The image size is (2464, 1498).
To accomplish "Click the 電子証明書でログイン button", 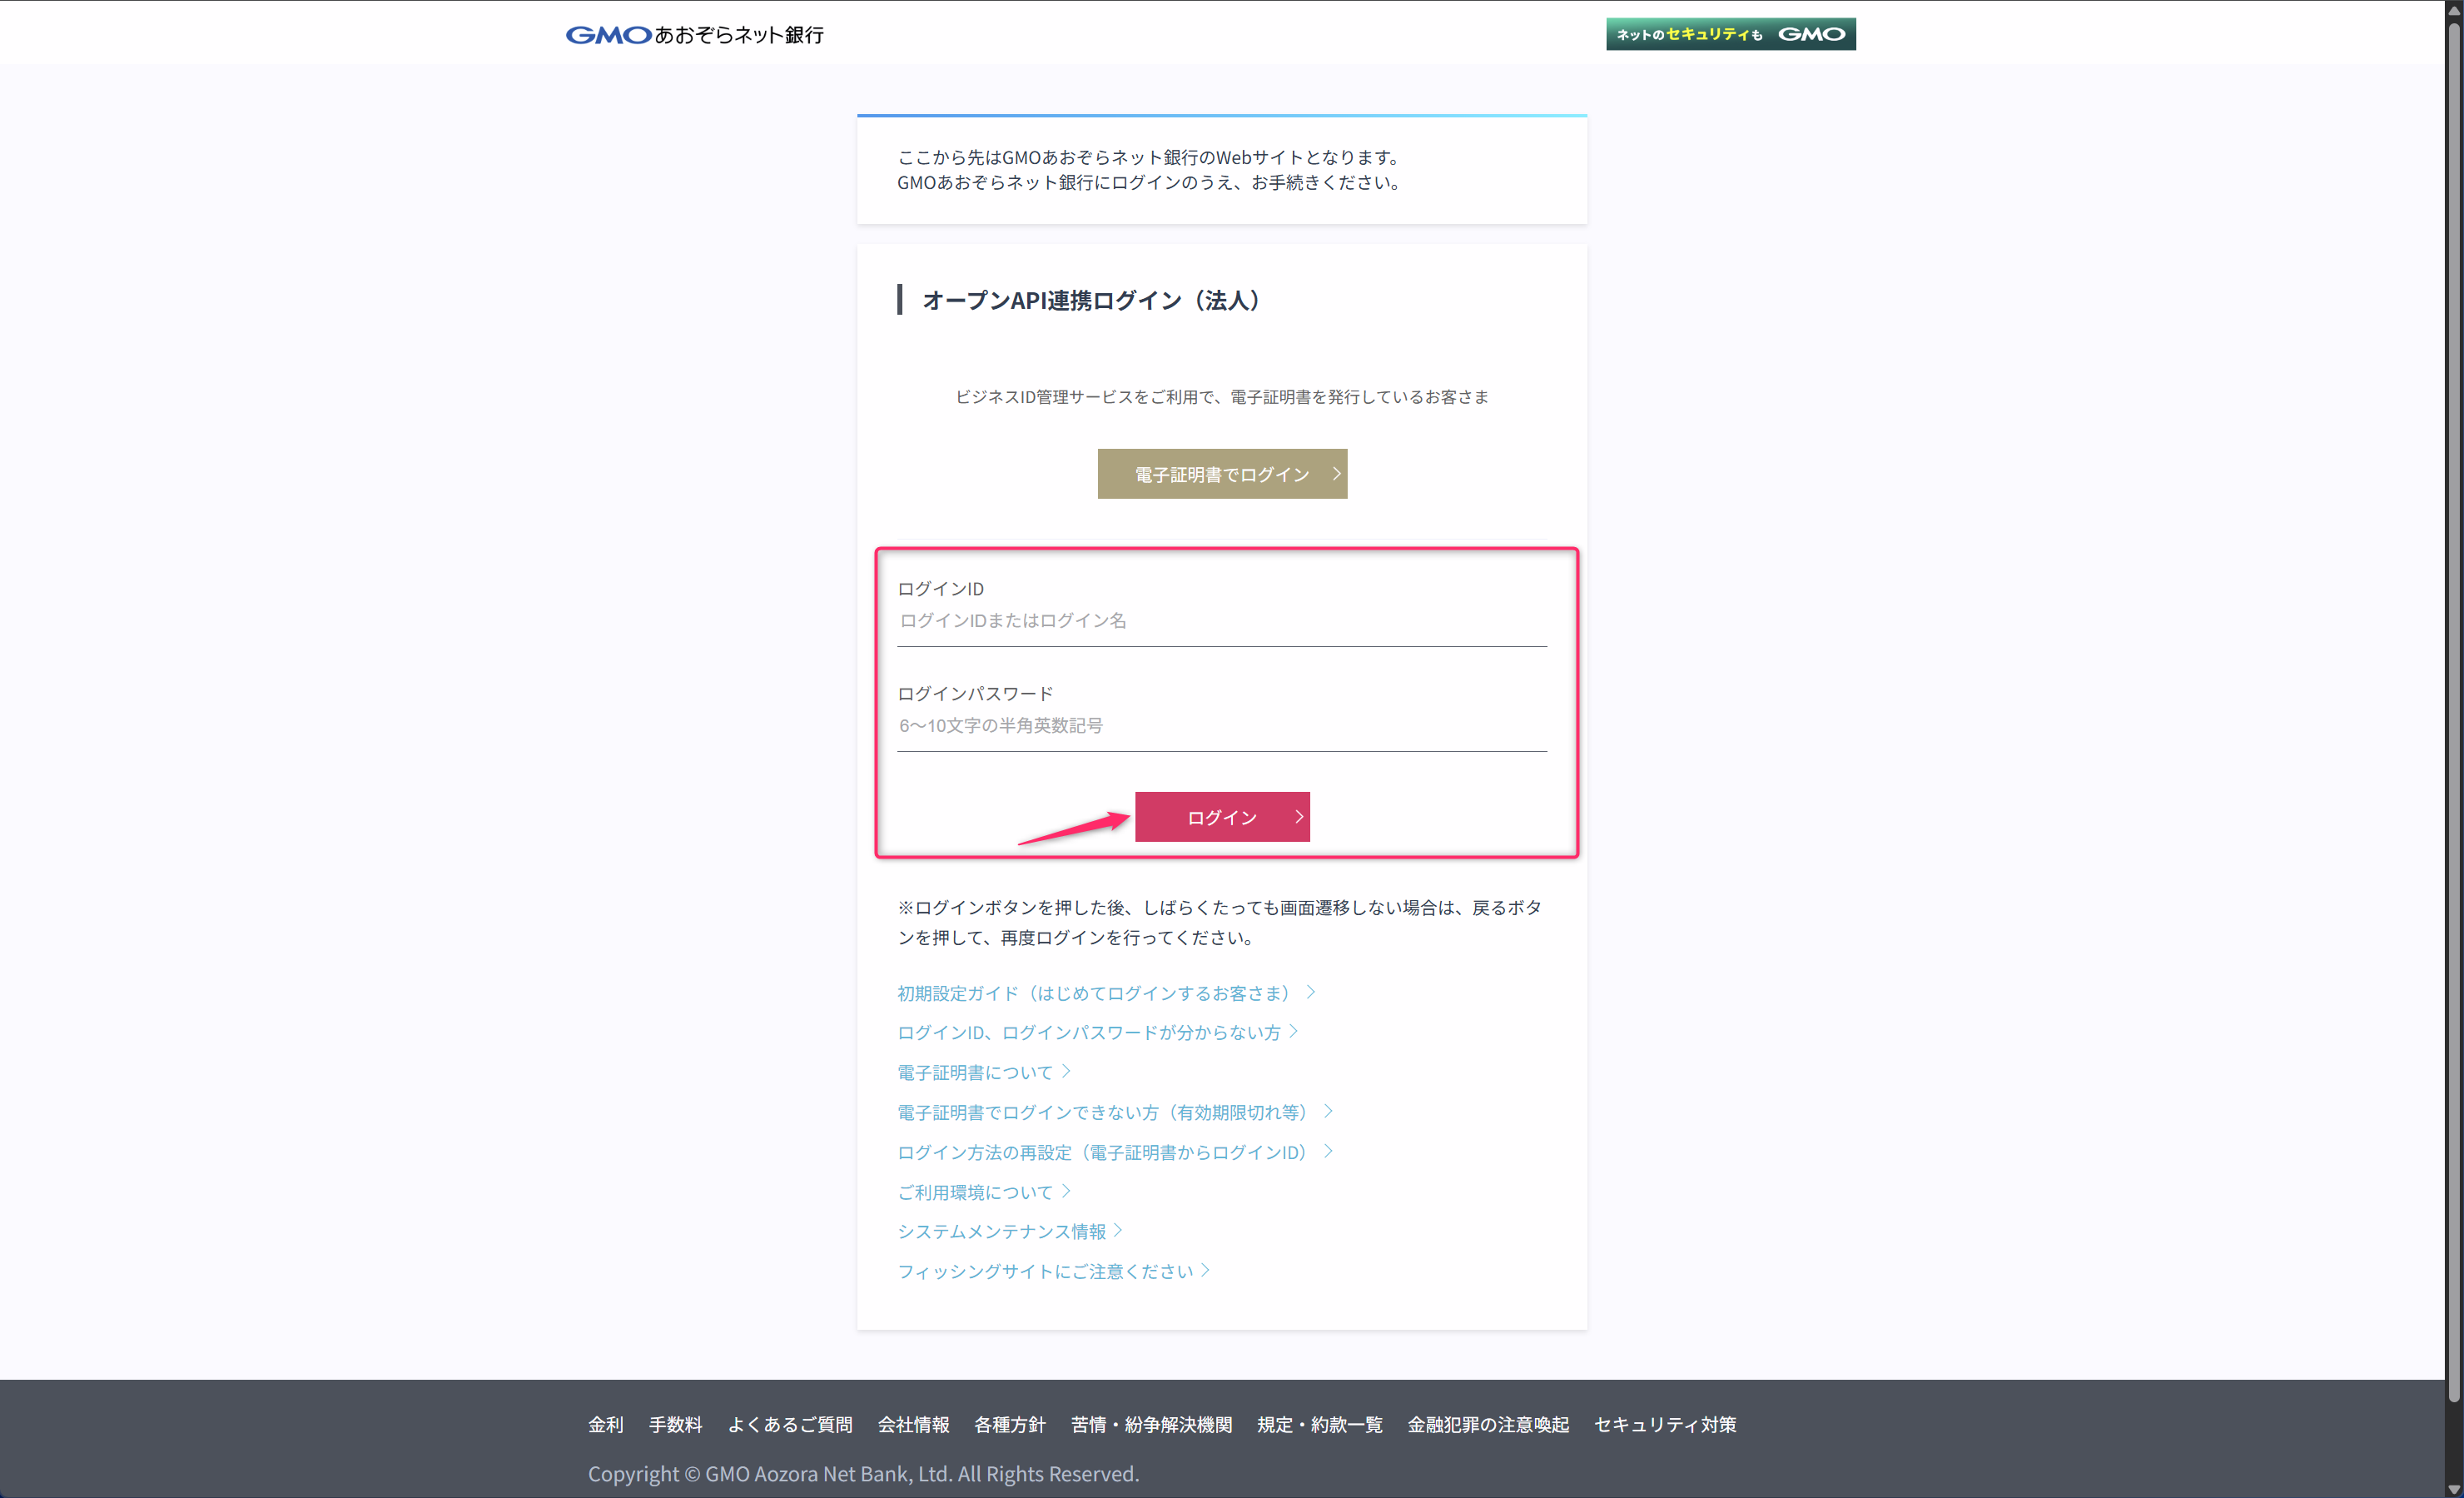I will [x=1222, y=474].
